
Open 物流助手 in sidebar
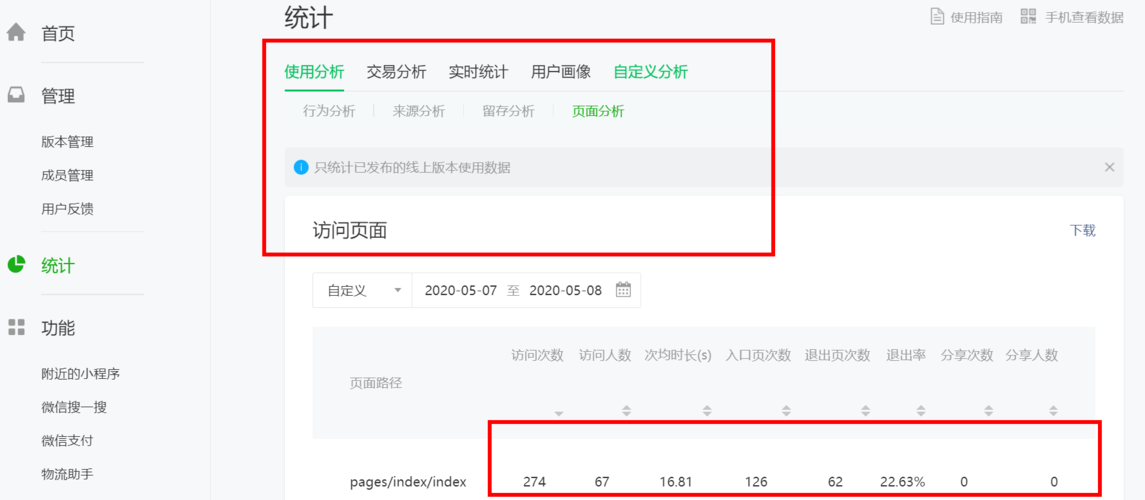click(x=67, y=474)
